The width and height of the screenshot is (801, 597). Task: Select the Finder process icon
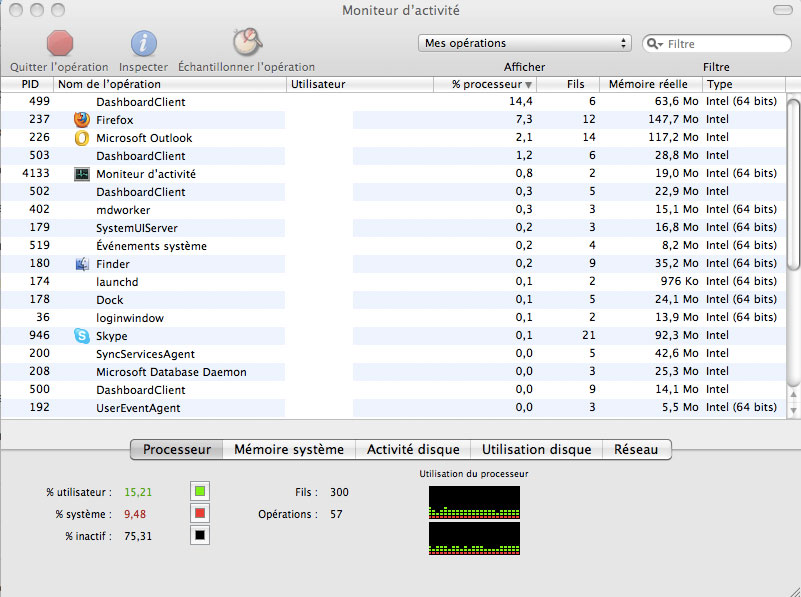82,264
